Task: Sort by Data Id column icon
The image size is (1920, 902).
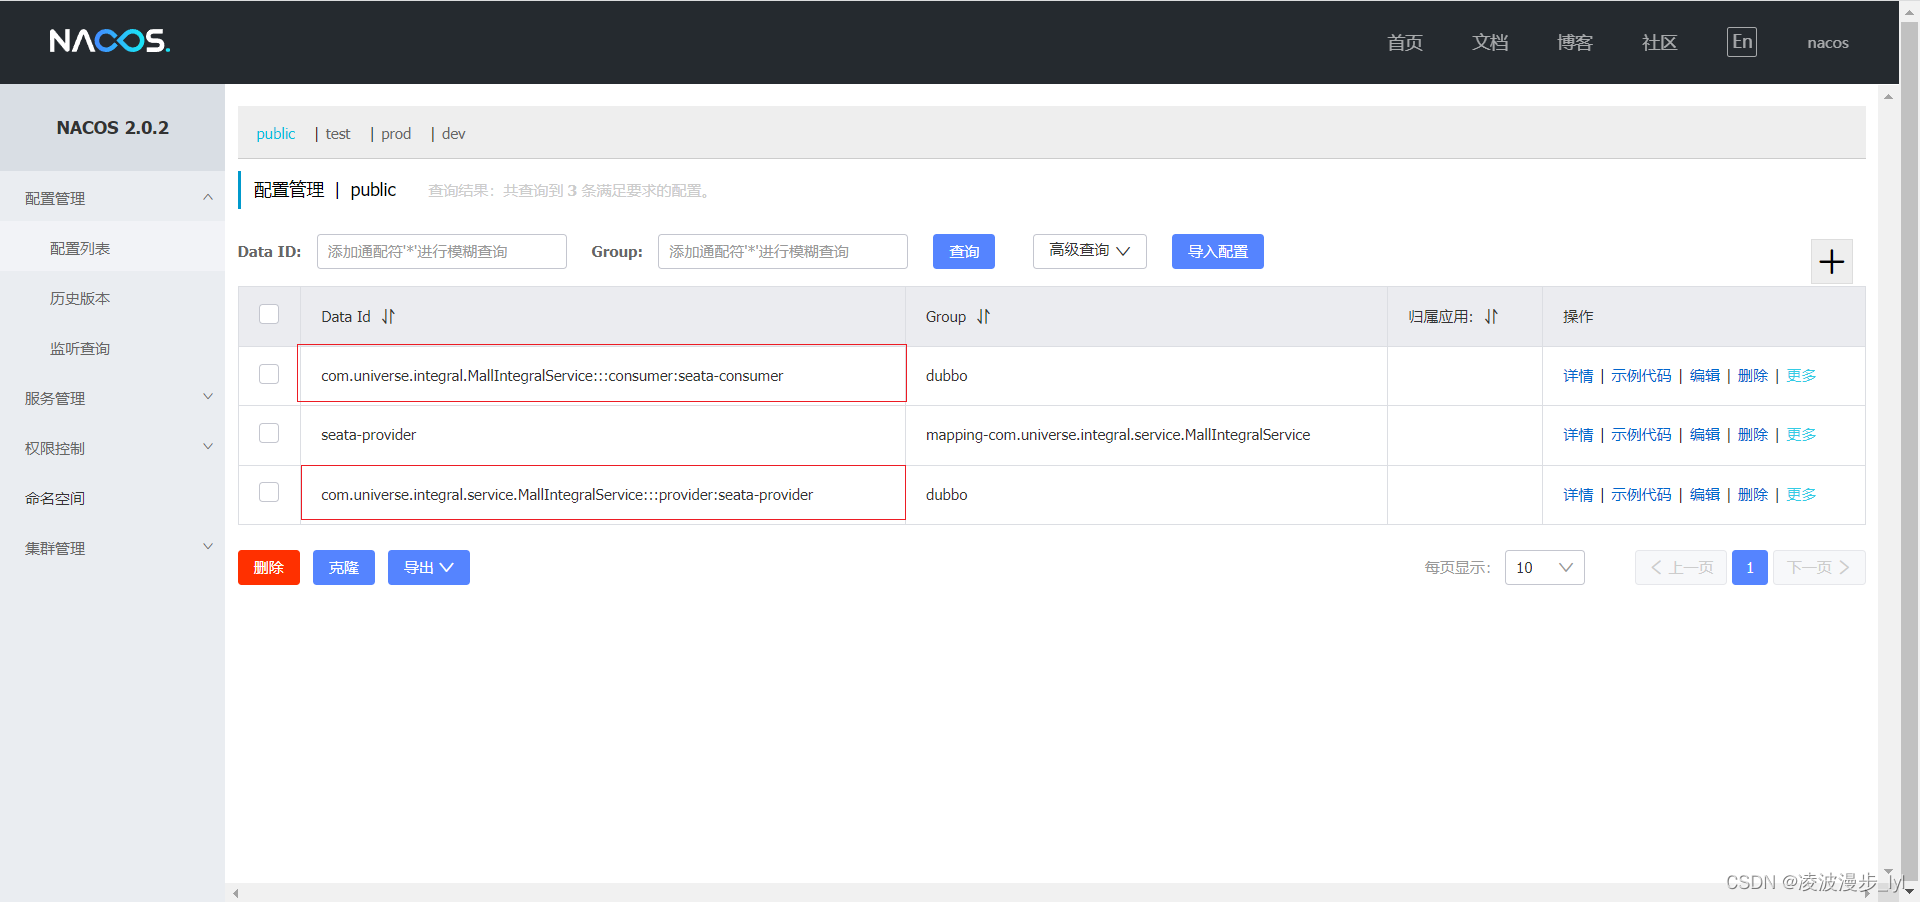Action: pyautogui.click(x=388, y=317)
